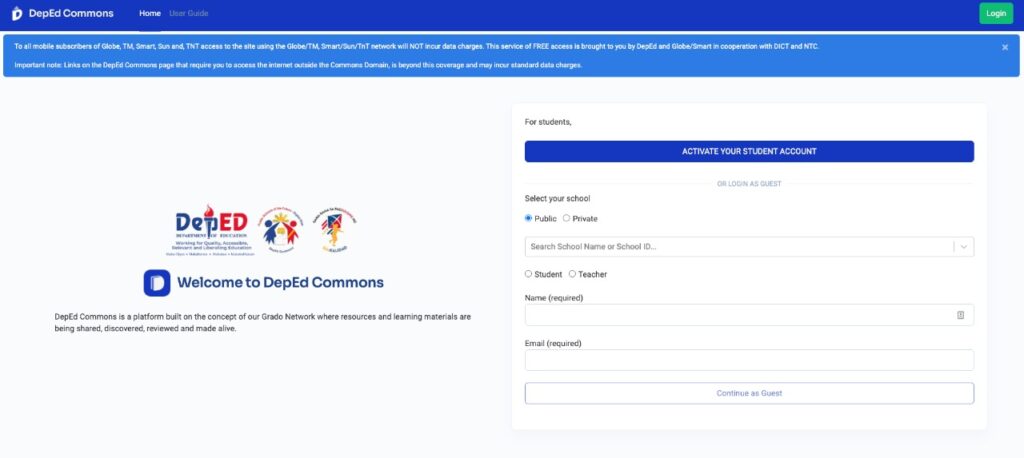The image size is (1024, 458).
Task: Select the Public school radio button
Action: [x=528, y=218]
